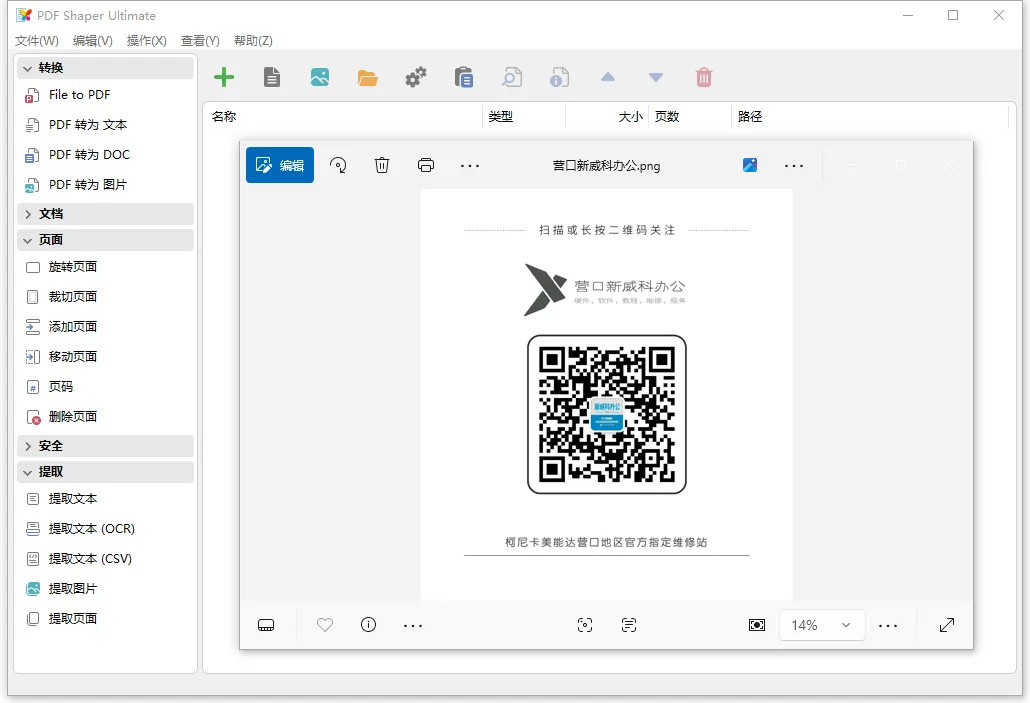This screenshot has height=703, width=1030.
Task: Print the image from photo viewer
Action: tap(426, 165)
